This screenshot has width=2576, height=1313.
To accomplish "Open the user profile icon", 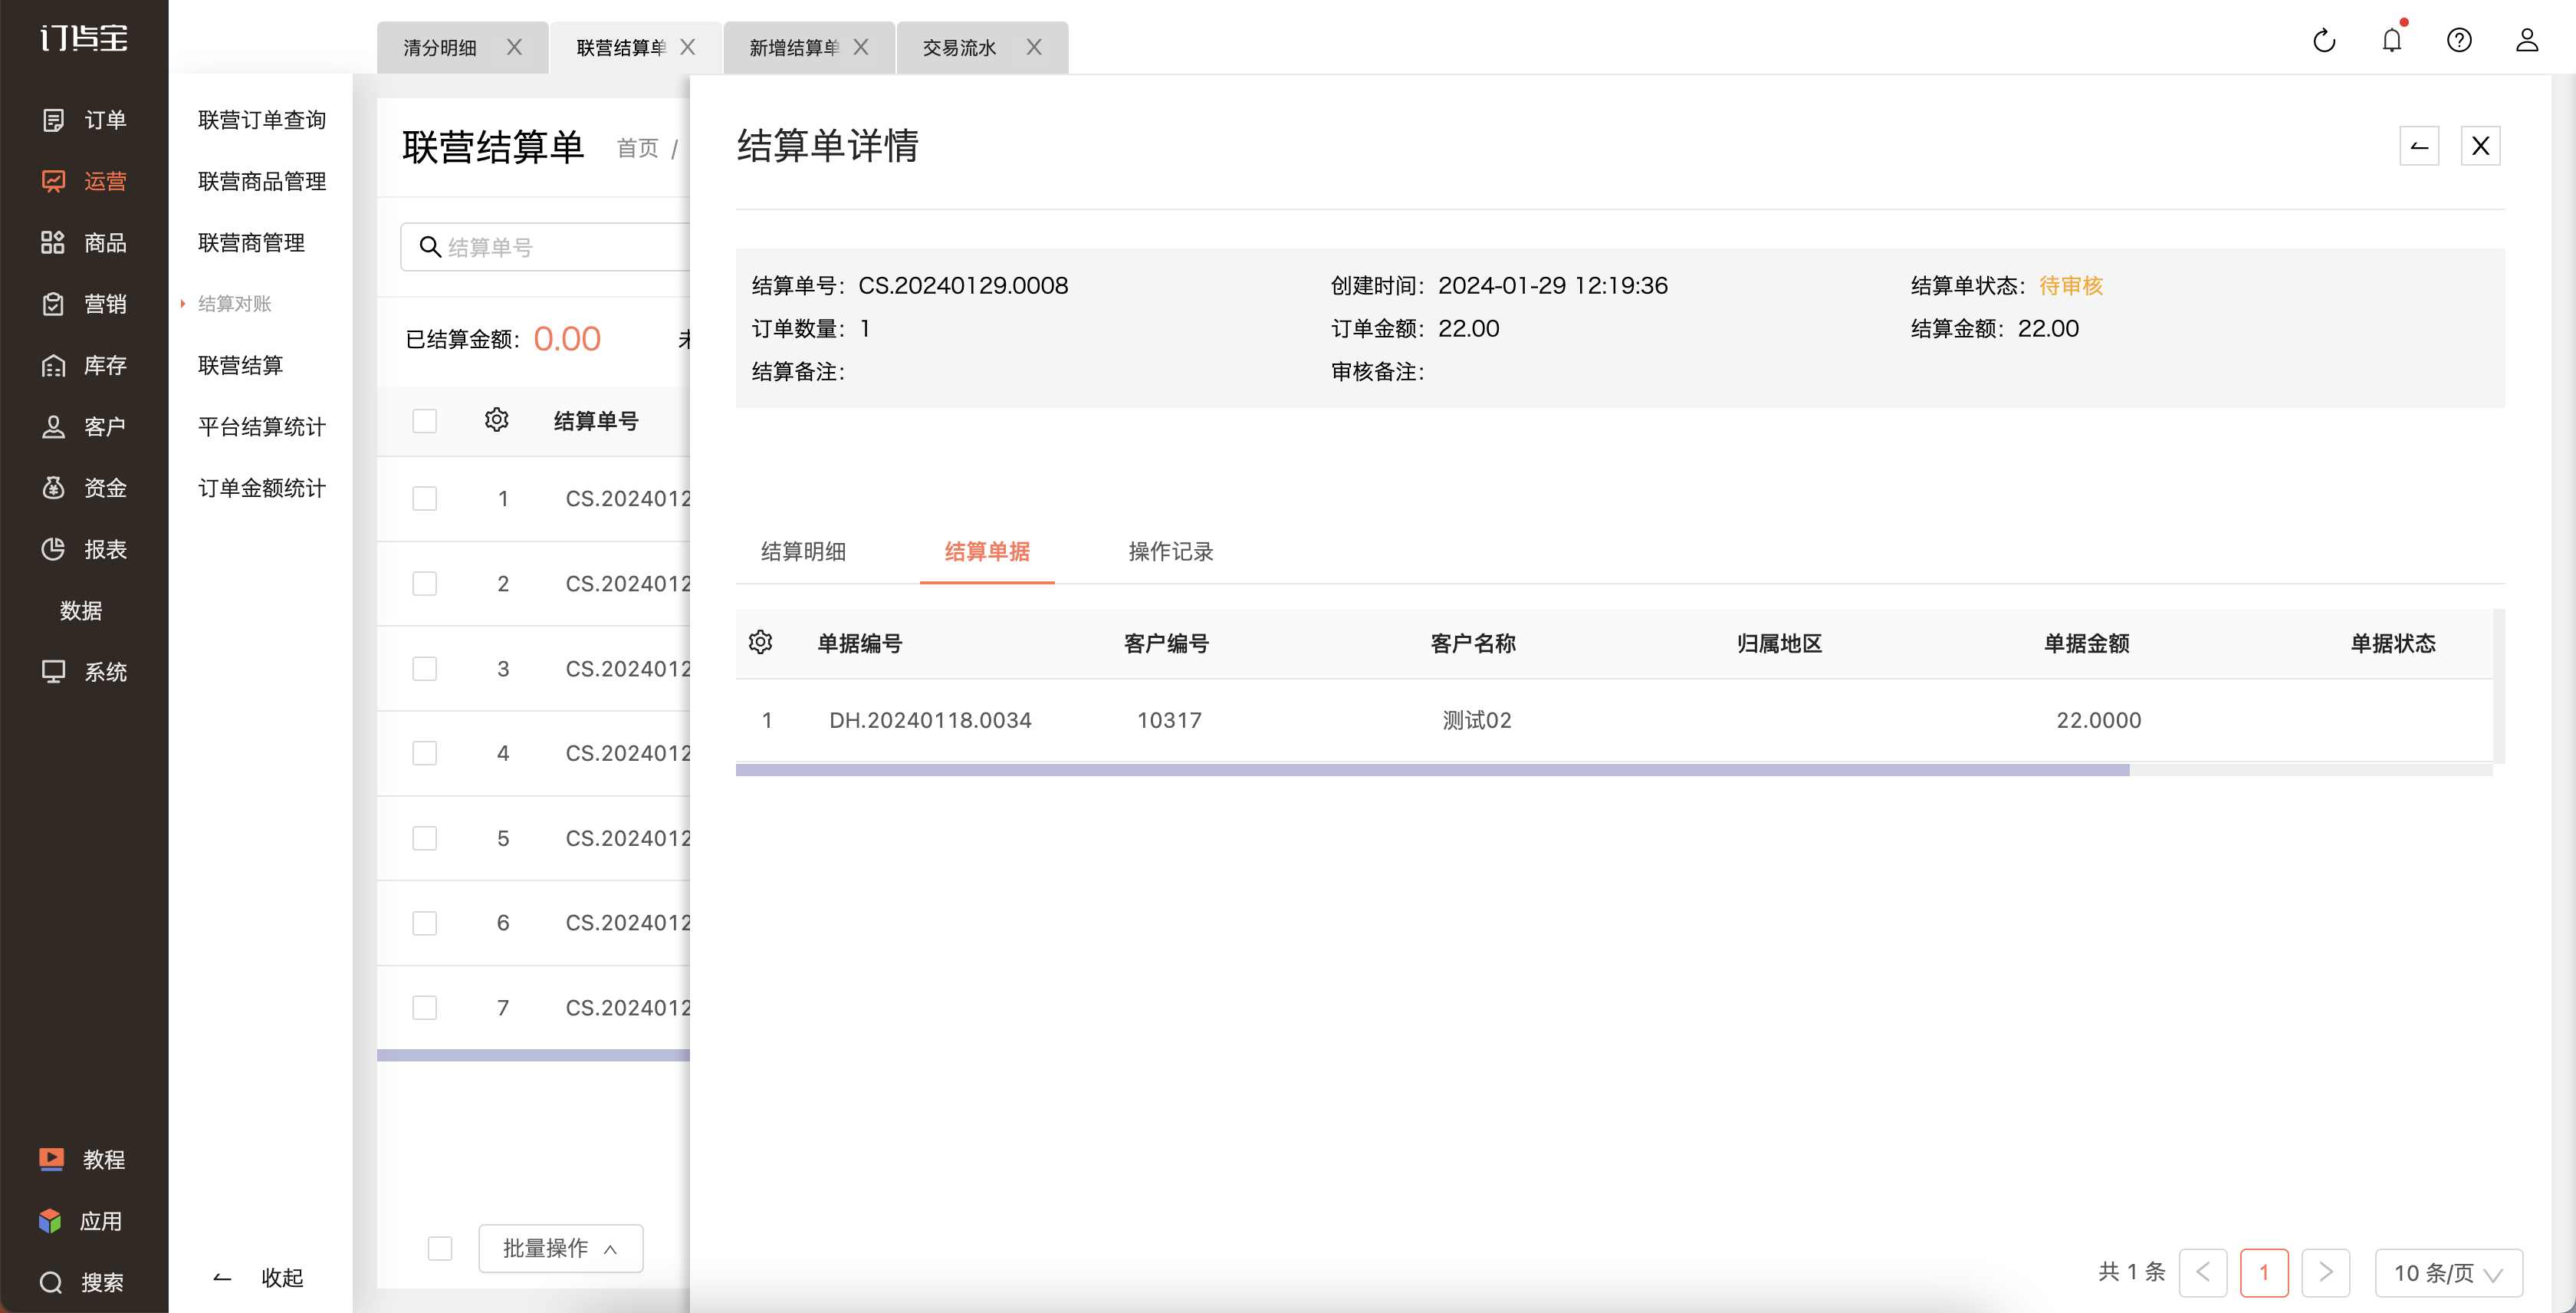I will [2527, 40].
